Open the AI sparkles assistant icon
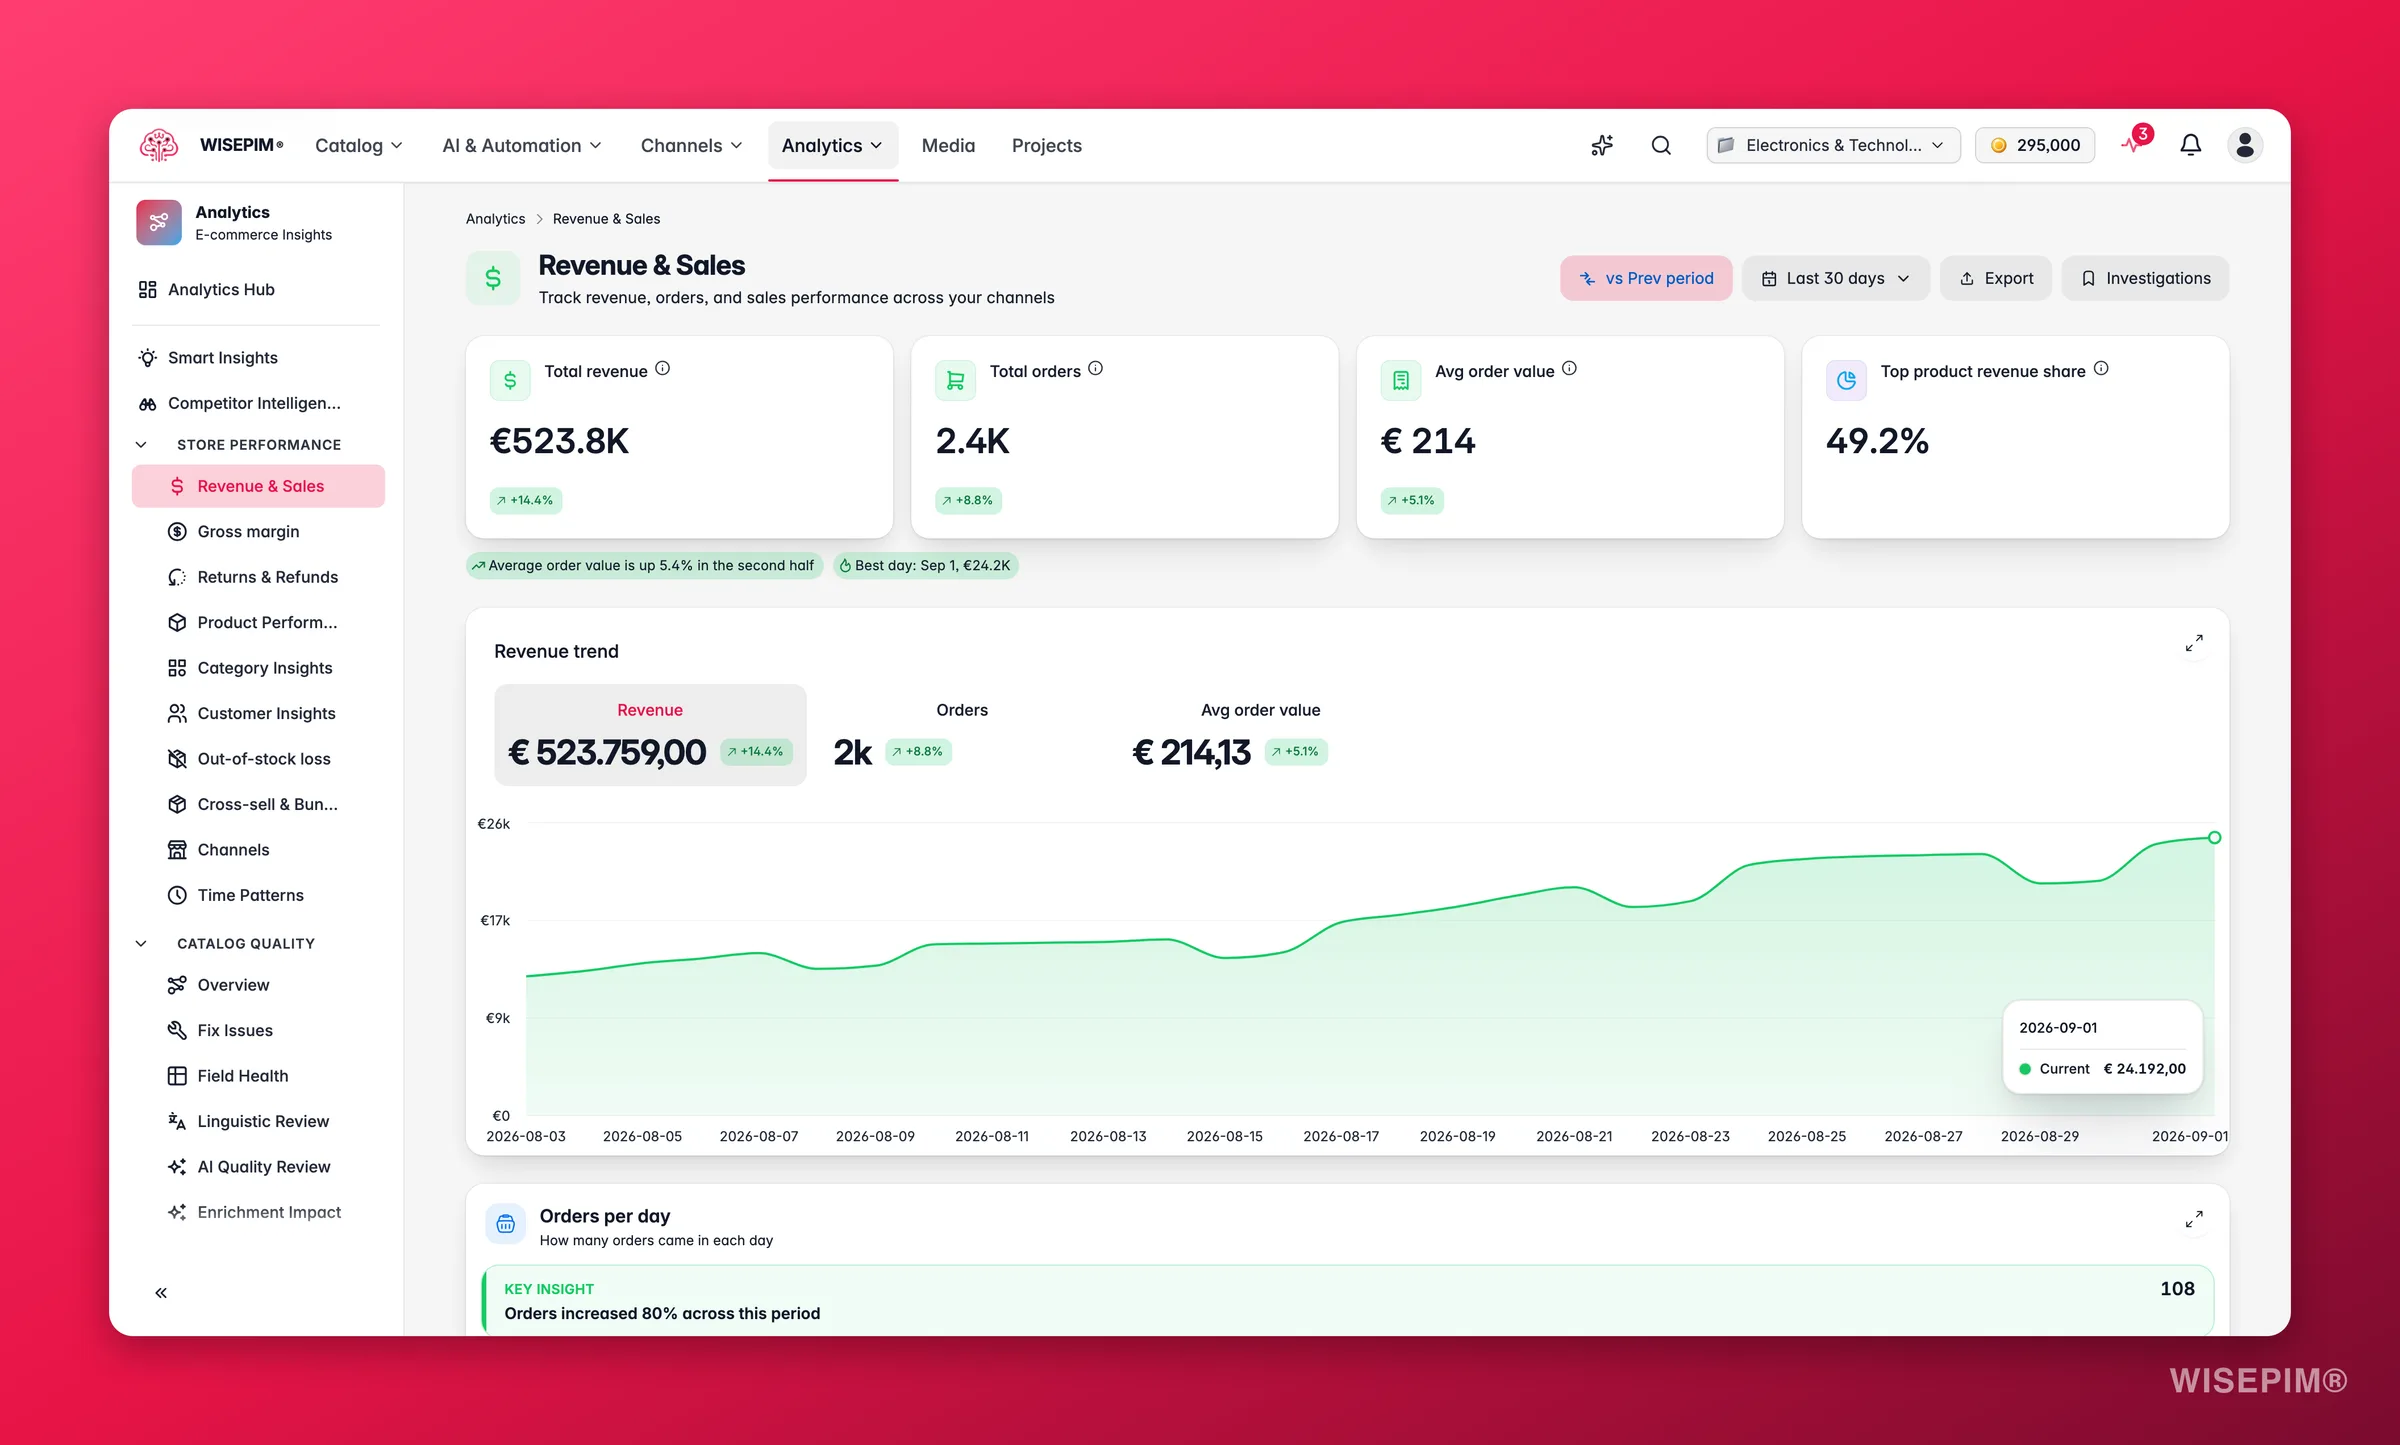Screen dimensions: 2400x1445 click(x=1602, y=145)
